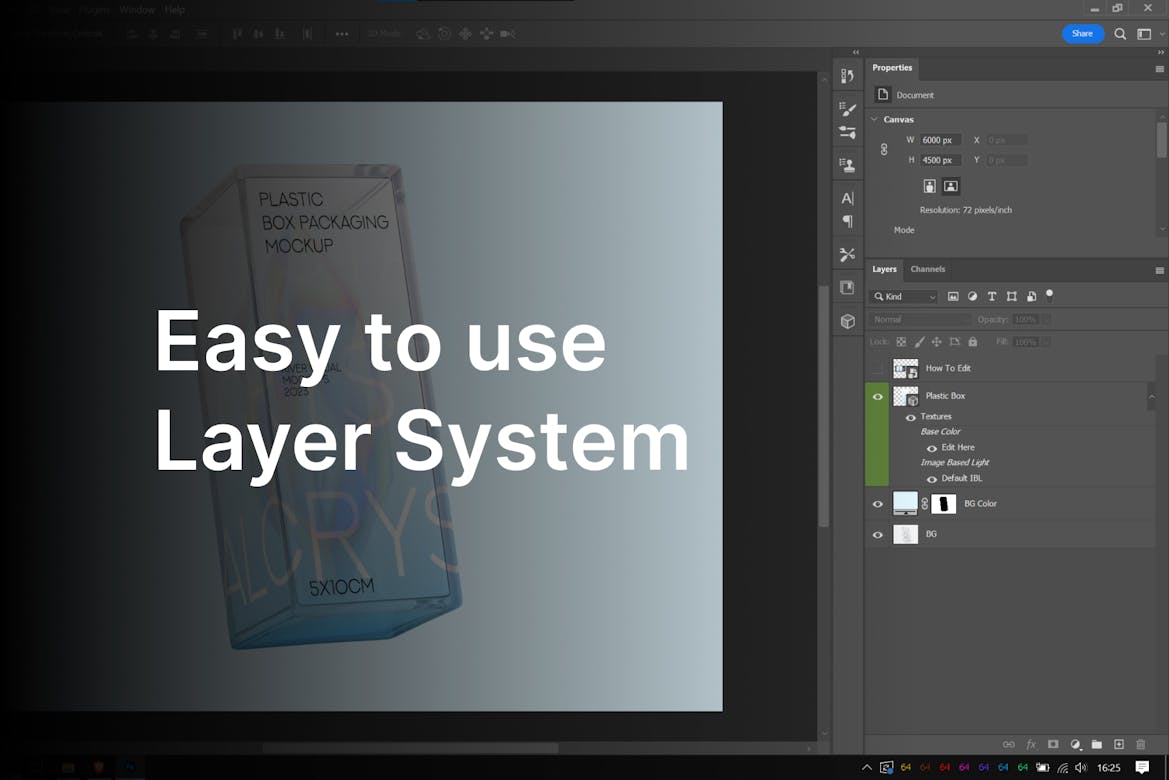Toggle visibility of the Plastic Box layer
The image size is (1169, 780).
878,397
